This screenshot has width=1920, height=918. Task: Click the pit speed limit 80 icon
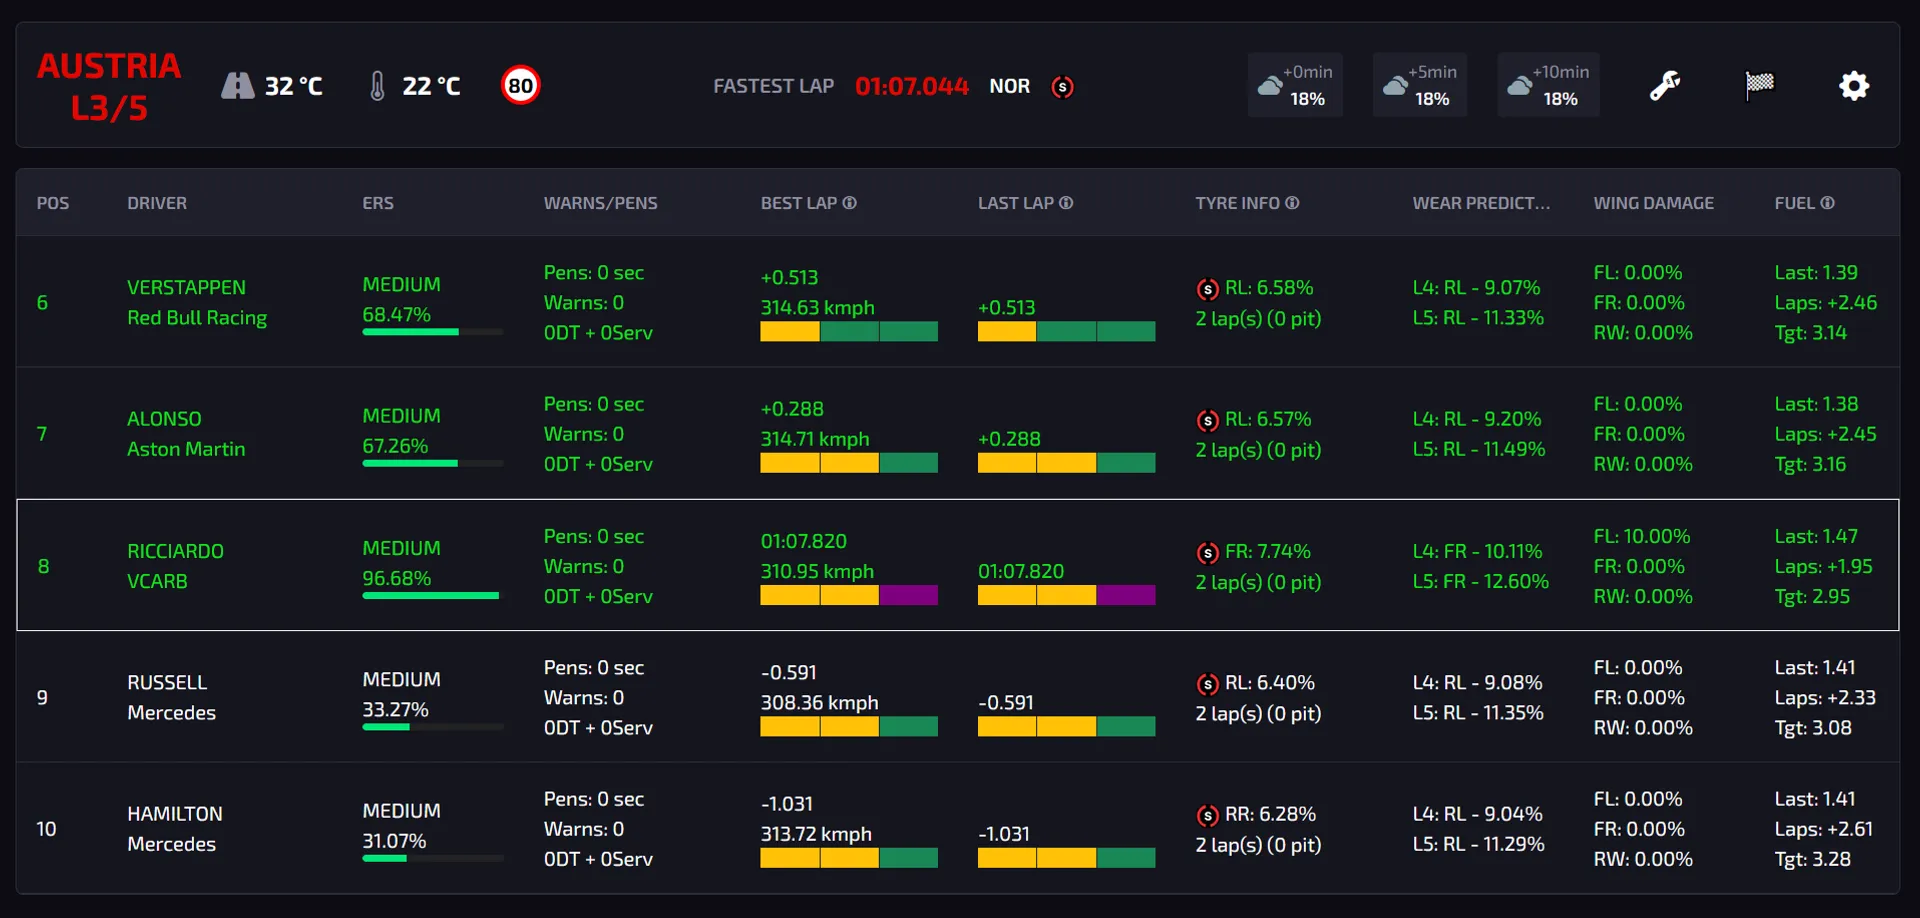(520, 85)
